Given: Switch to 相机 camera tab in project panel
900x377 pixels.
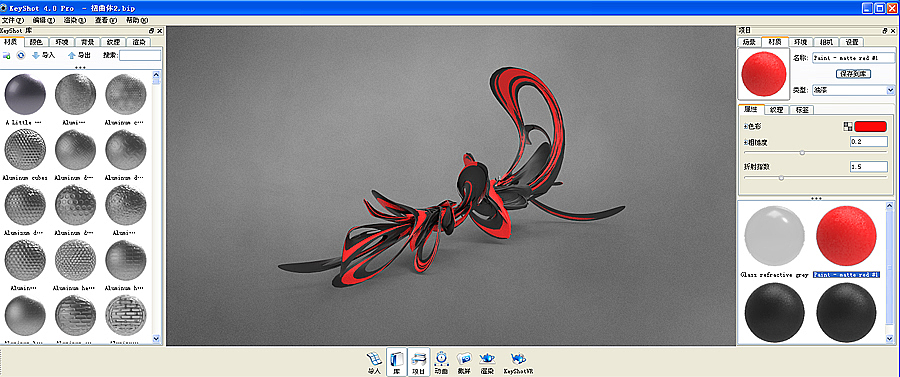Looking at the screenshot, I should (x=827, y=42).
